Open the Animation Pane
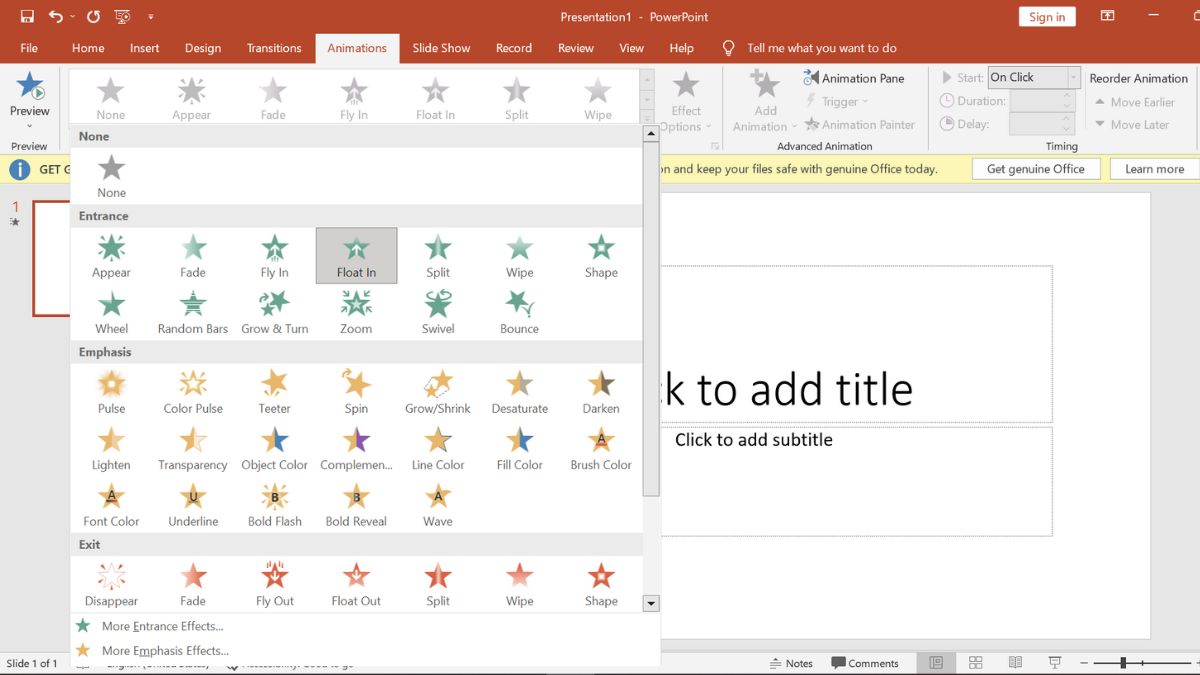1200x675 pixels. coord(853,78)
